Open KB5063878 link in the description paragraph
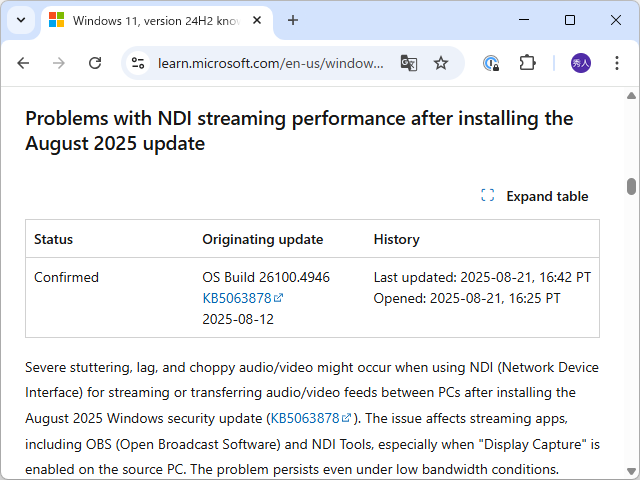The height and width of the screenshot is (480, 640). [x=305, y=418]
